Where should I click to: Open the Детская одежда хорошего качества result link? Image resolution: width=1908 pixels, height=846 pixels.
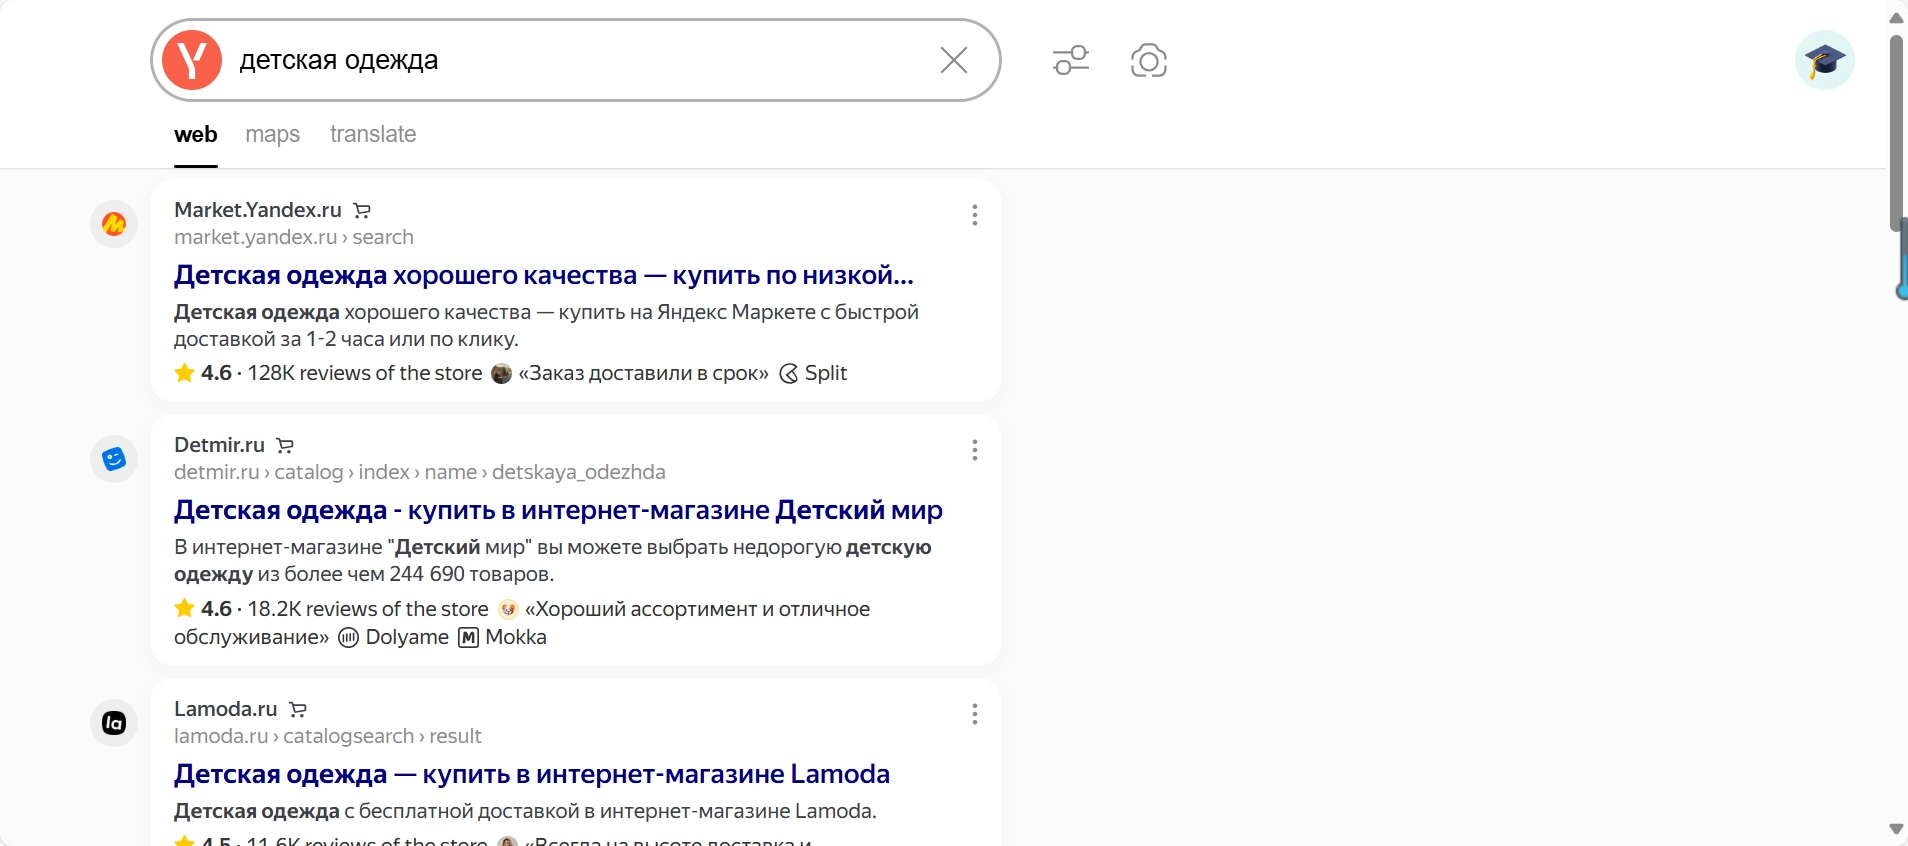click(544, 275)
